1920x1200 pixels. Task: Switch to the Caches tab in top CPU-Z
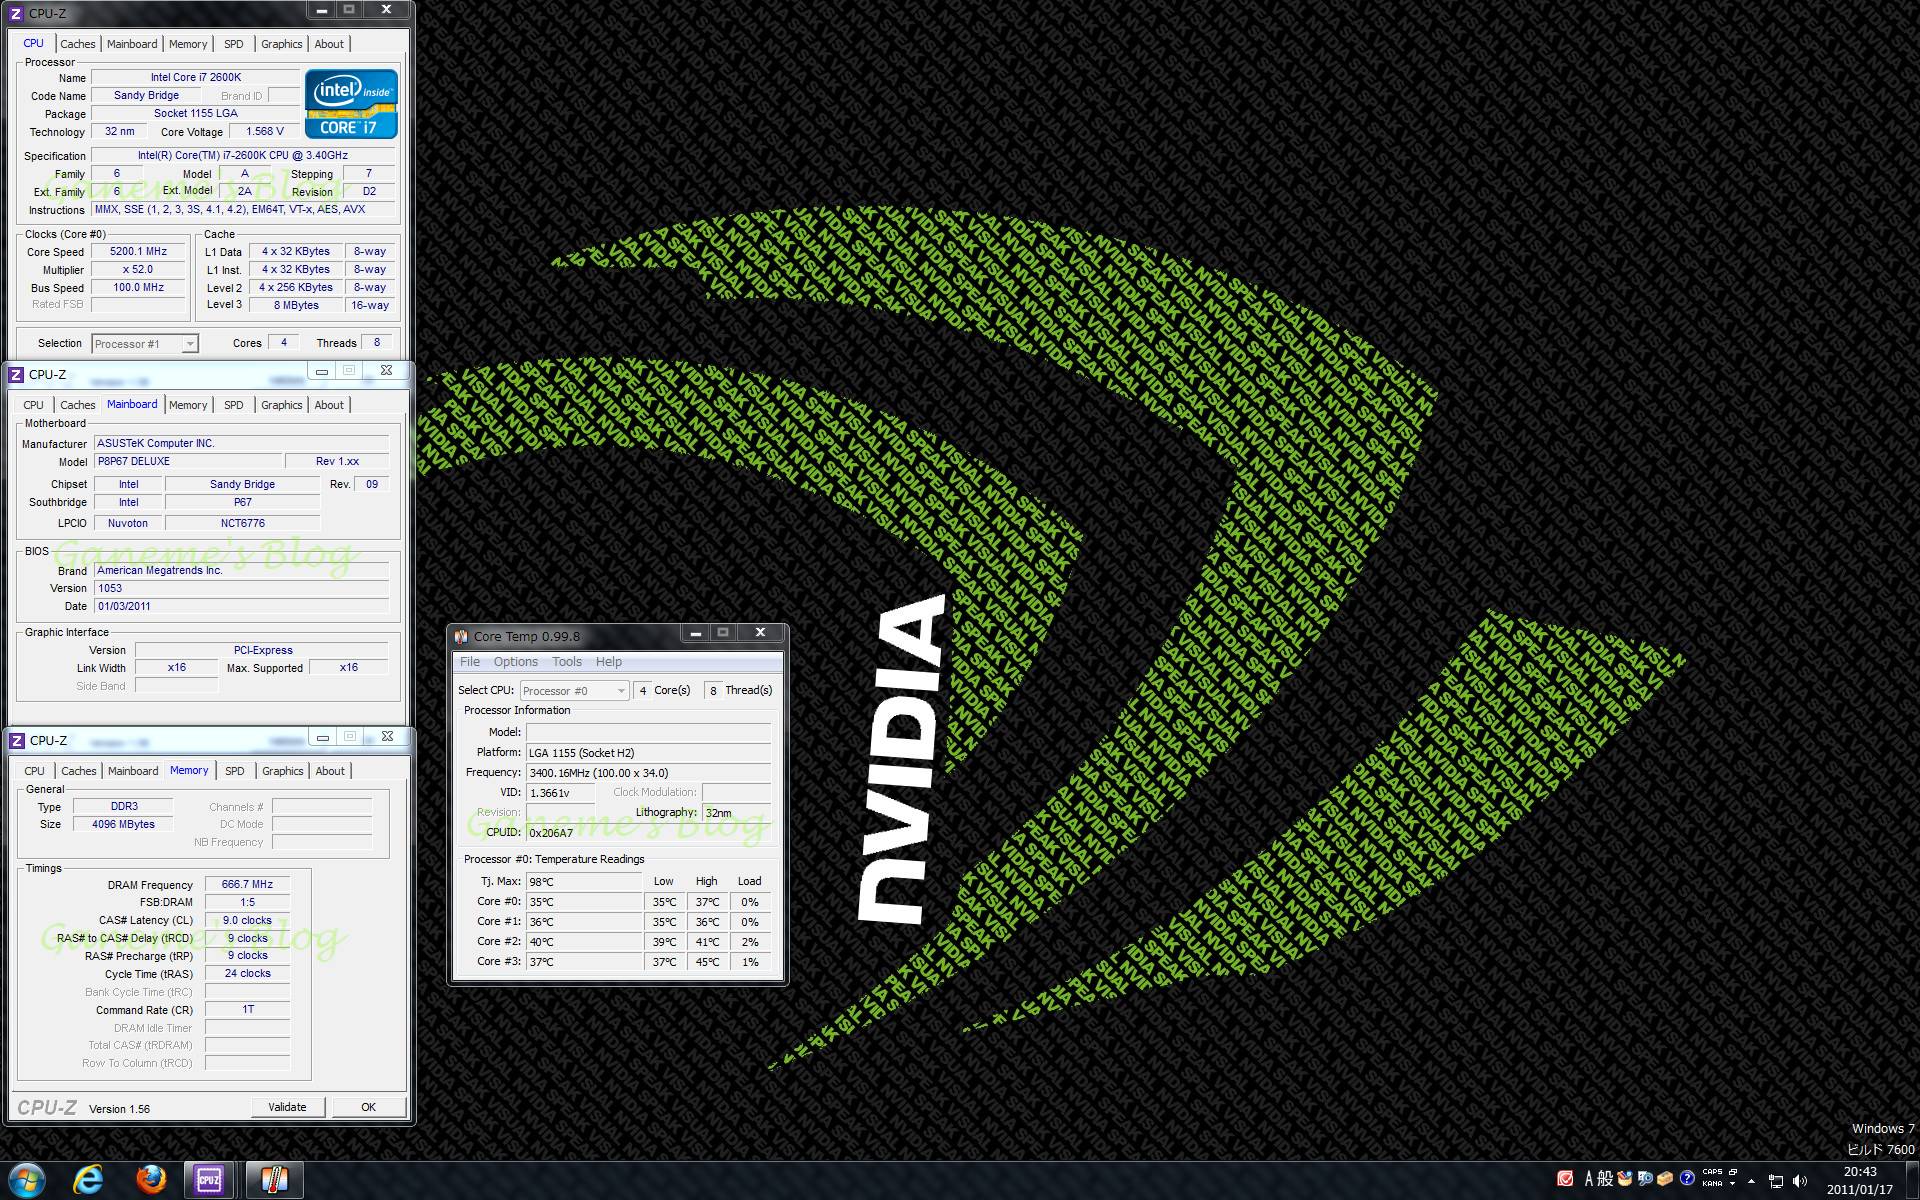[x=77, y=44]
